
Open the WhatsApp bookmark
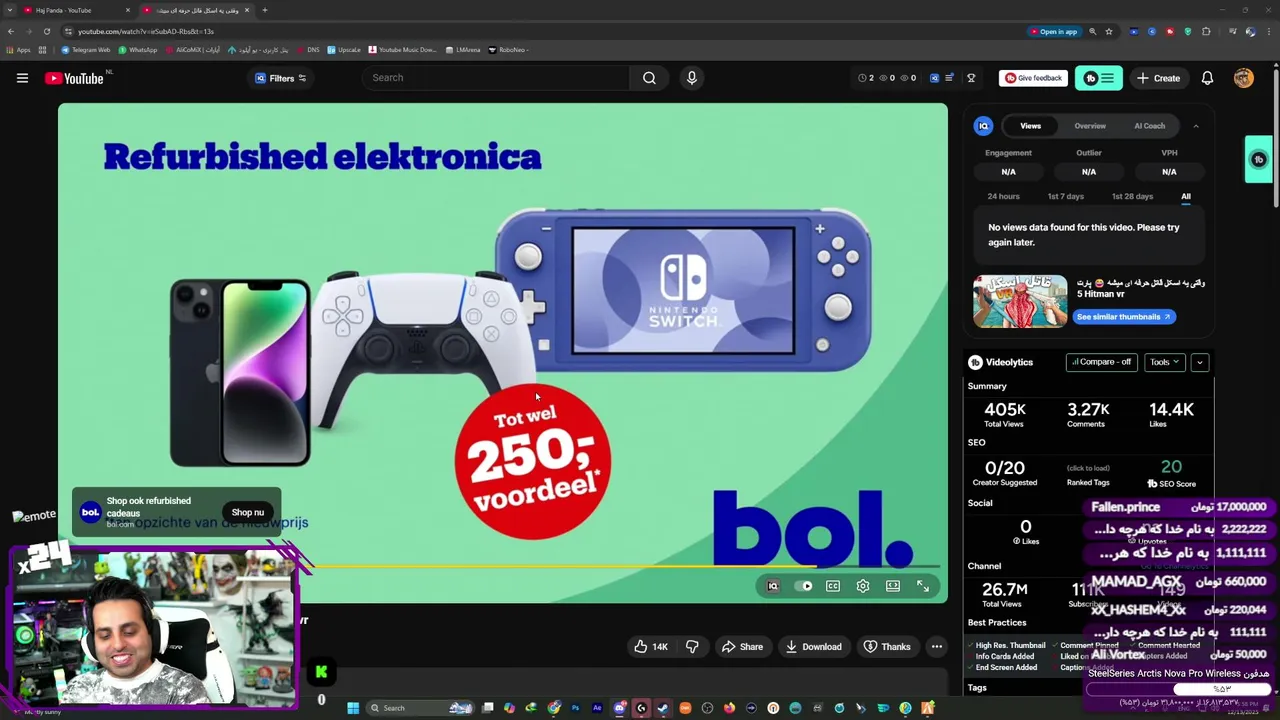pyautogui.click(x=138, y=50)
